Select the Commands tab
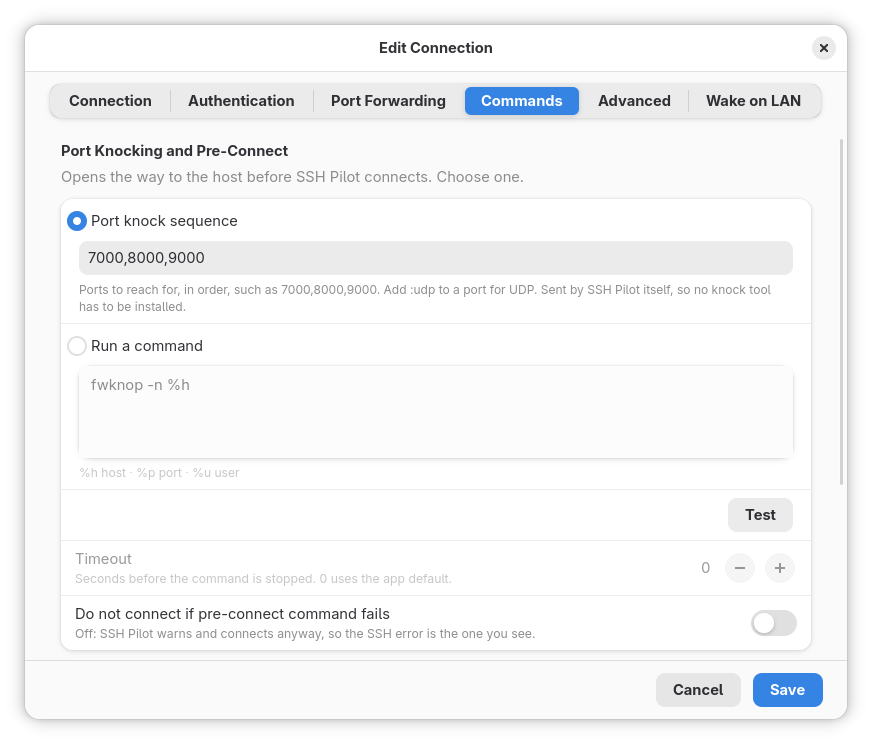 522,101
